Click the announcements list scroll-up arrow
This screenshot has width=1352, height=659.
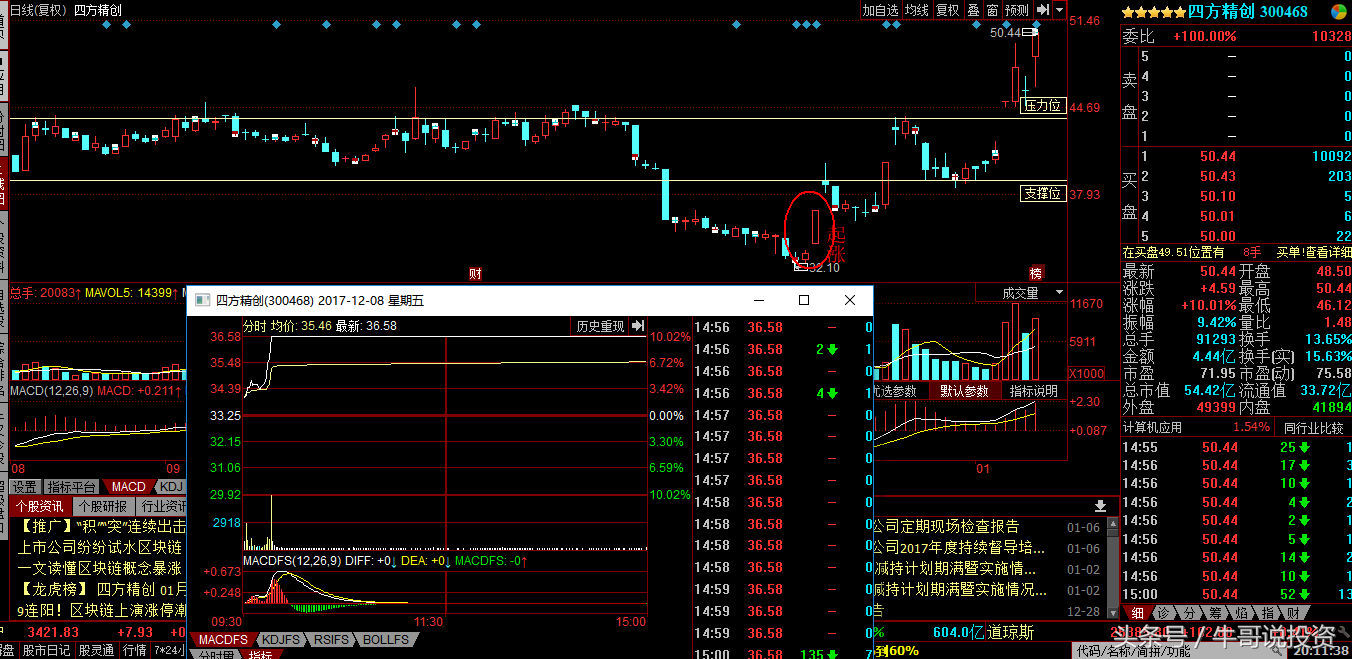tap(1113, 525)
